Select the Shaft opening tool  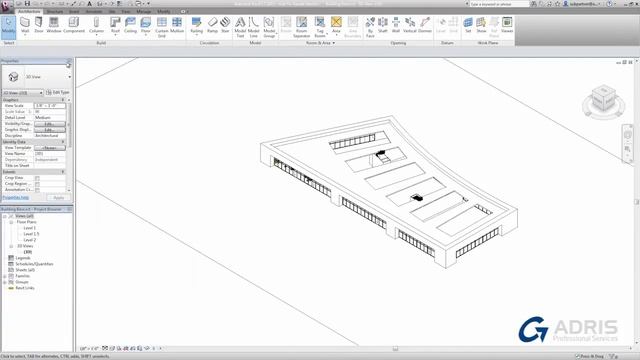[382, 25]
